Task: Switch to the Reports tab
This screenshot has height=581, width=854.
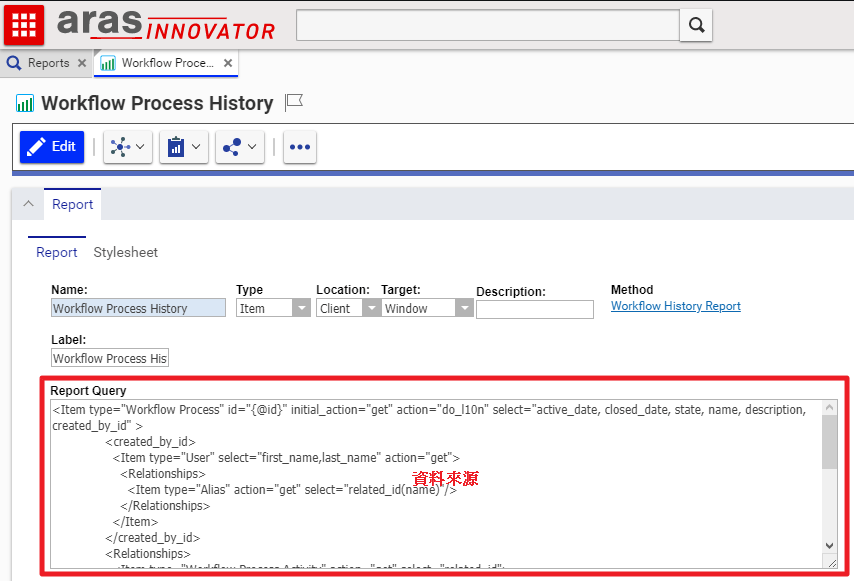Action: pos(40,63)
